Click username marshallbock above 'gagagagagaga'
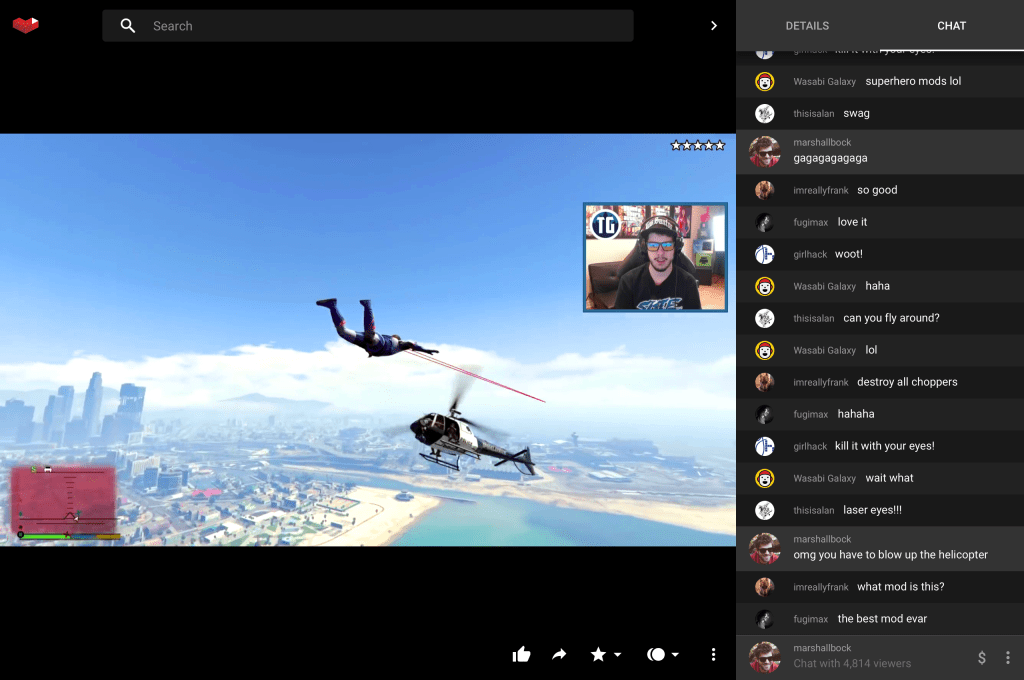This screenshot has width=1024, height=680. pos(822,143)
